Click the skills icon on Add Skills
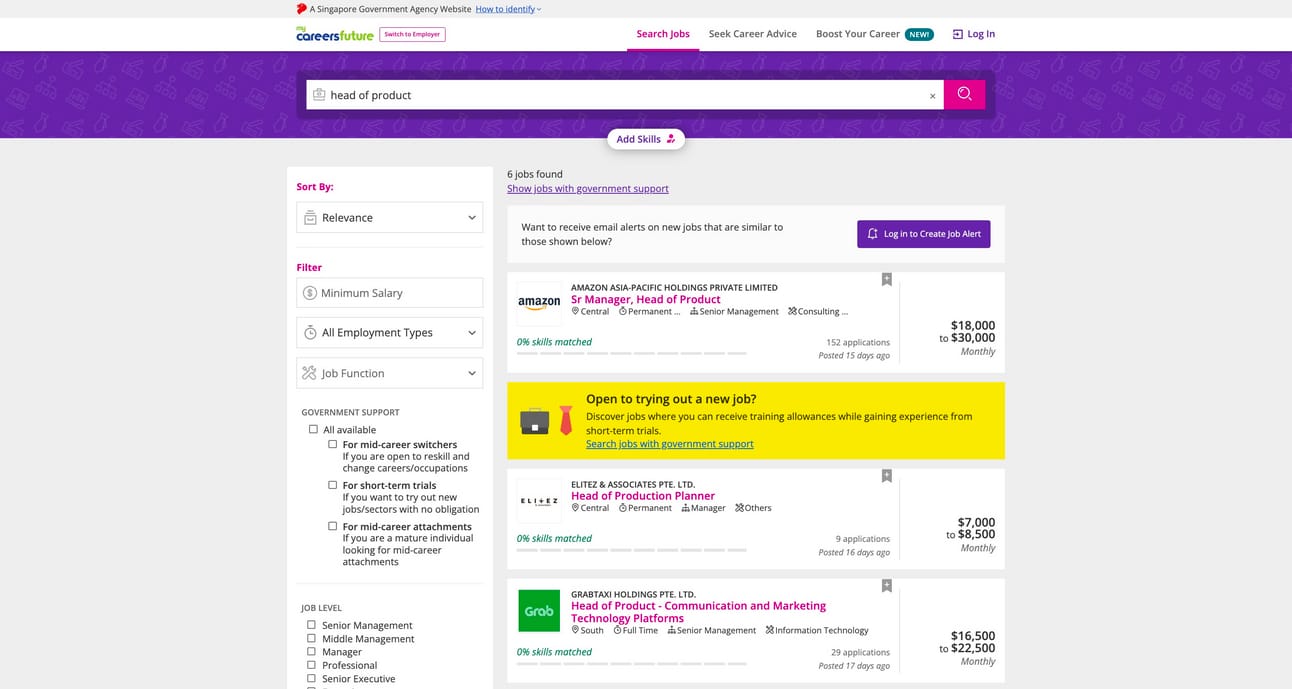 (x=671, y=139)
